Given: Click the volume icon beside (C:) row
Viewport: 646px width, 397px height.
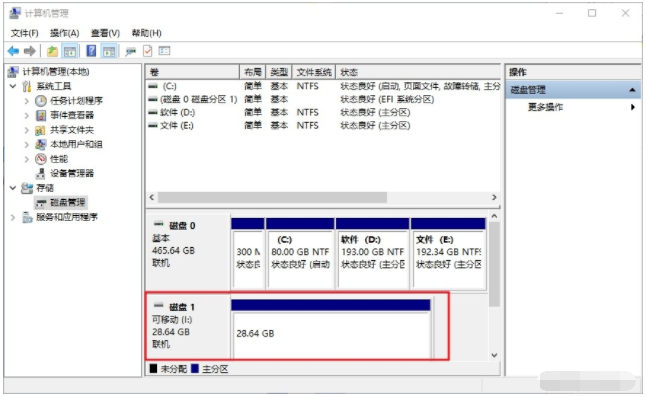Looking at the screenshot, I should pyautogui.click(x=153, y=86).
